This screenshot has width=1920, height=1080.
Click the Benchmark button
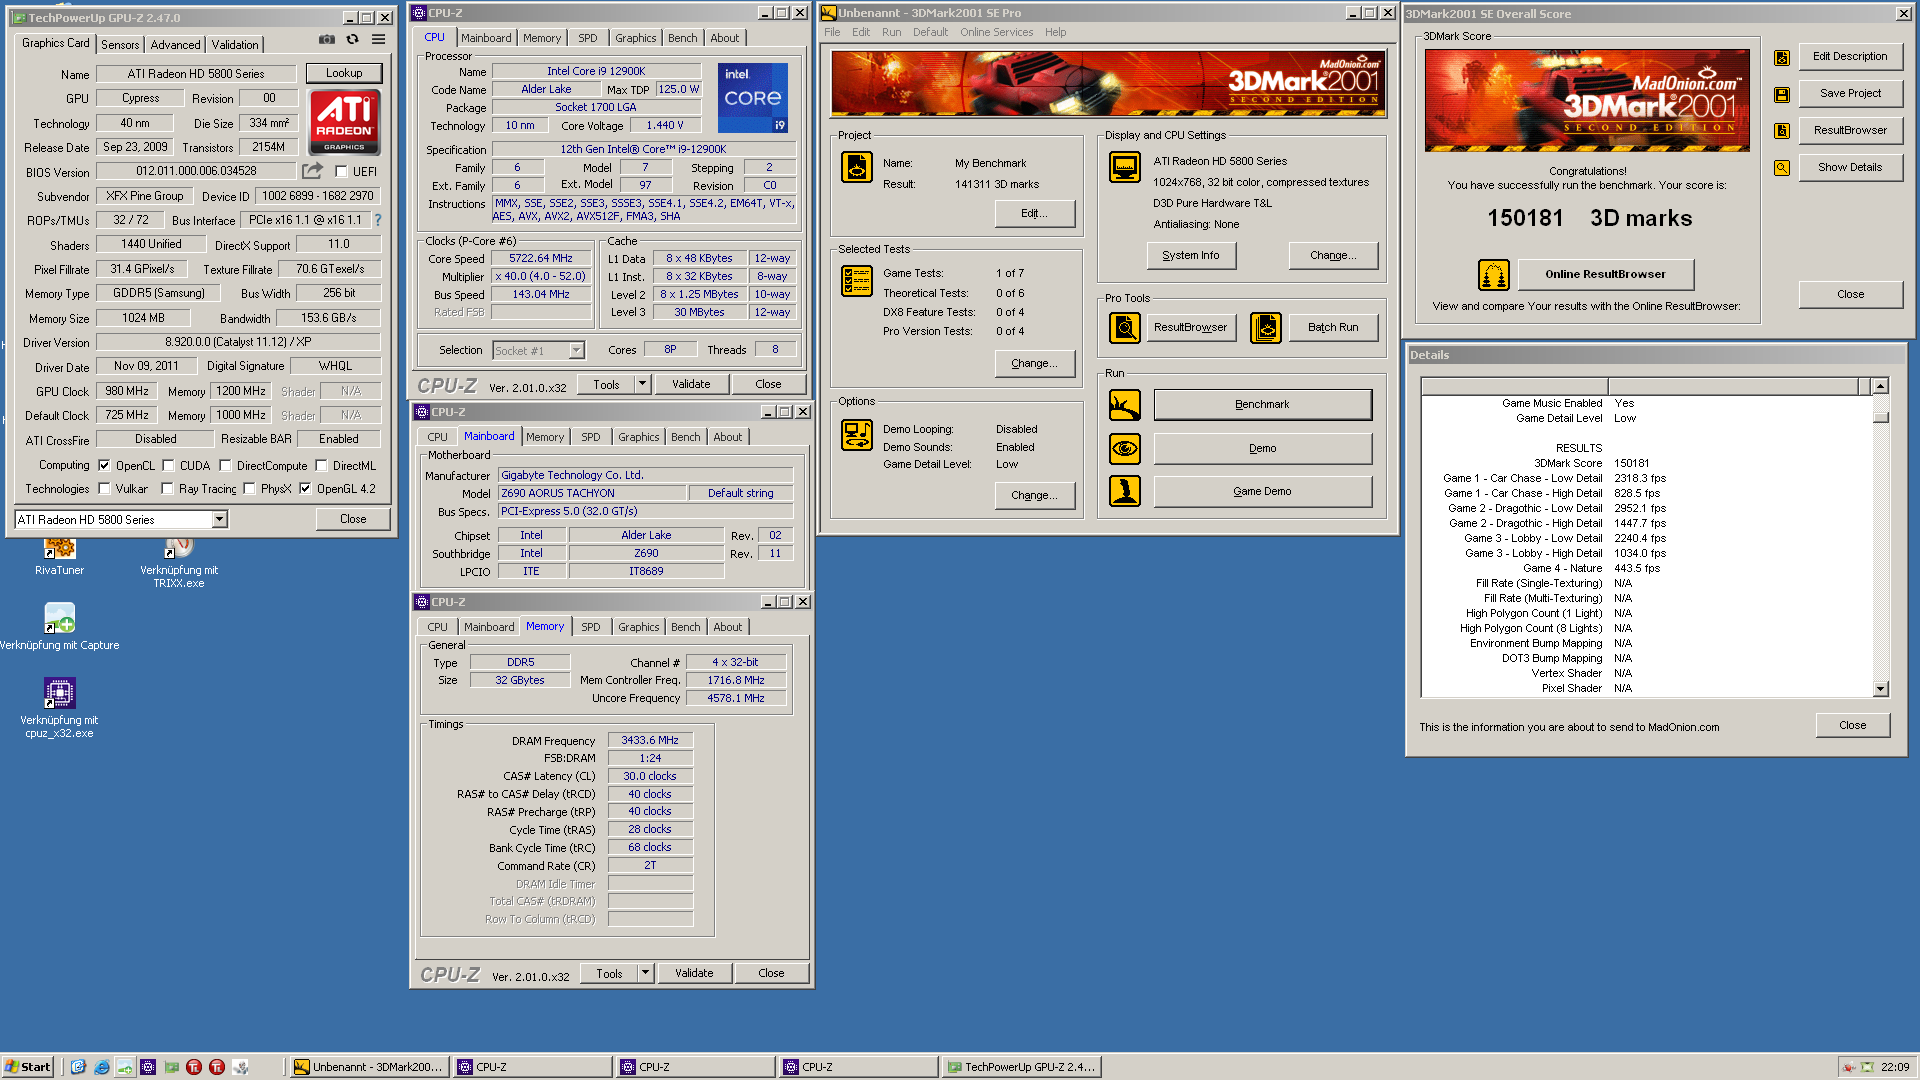tap(1262, 405)
